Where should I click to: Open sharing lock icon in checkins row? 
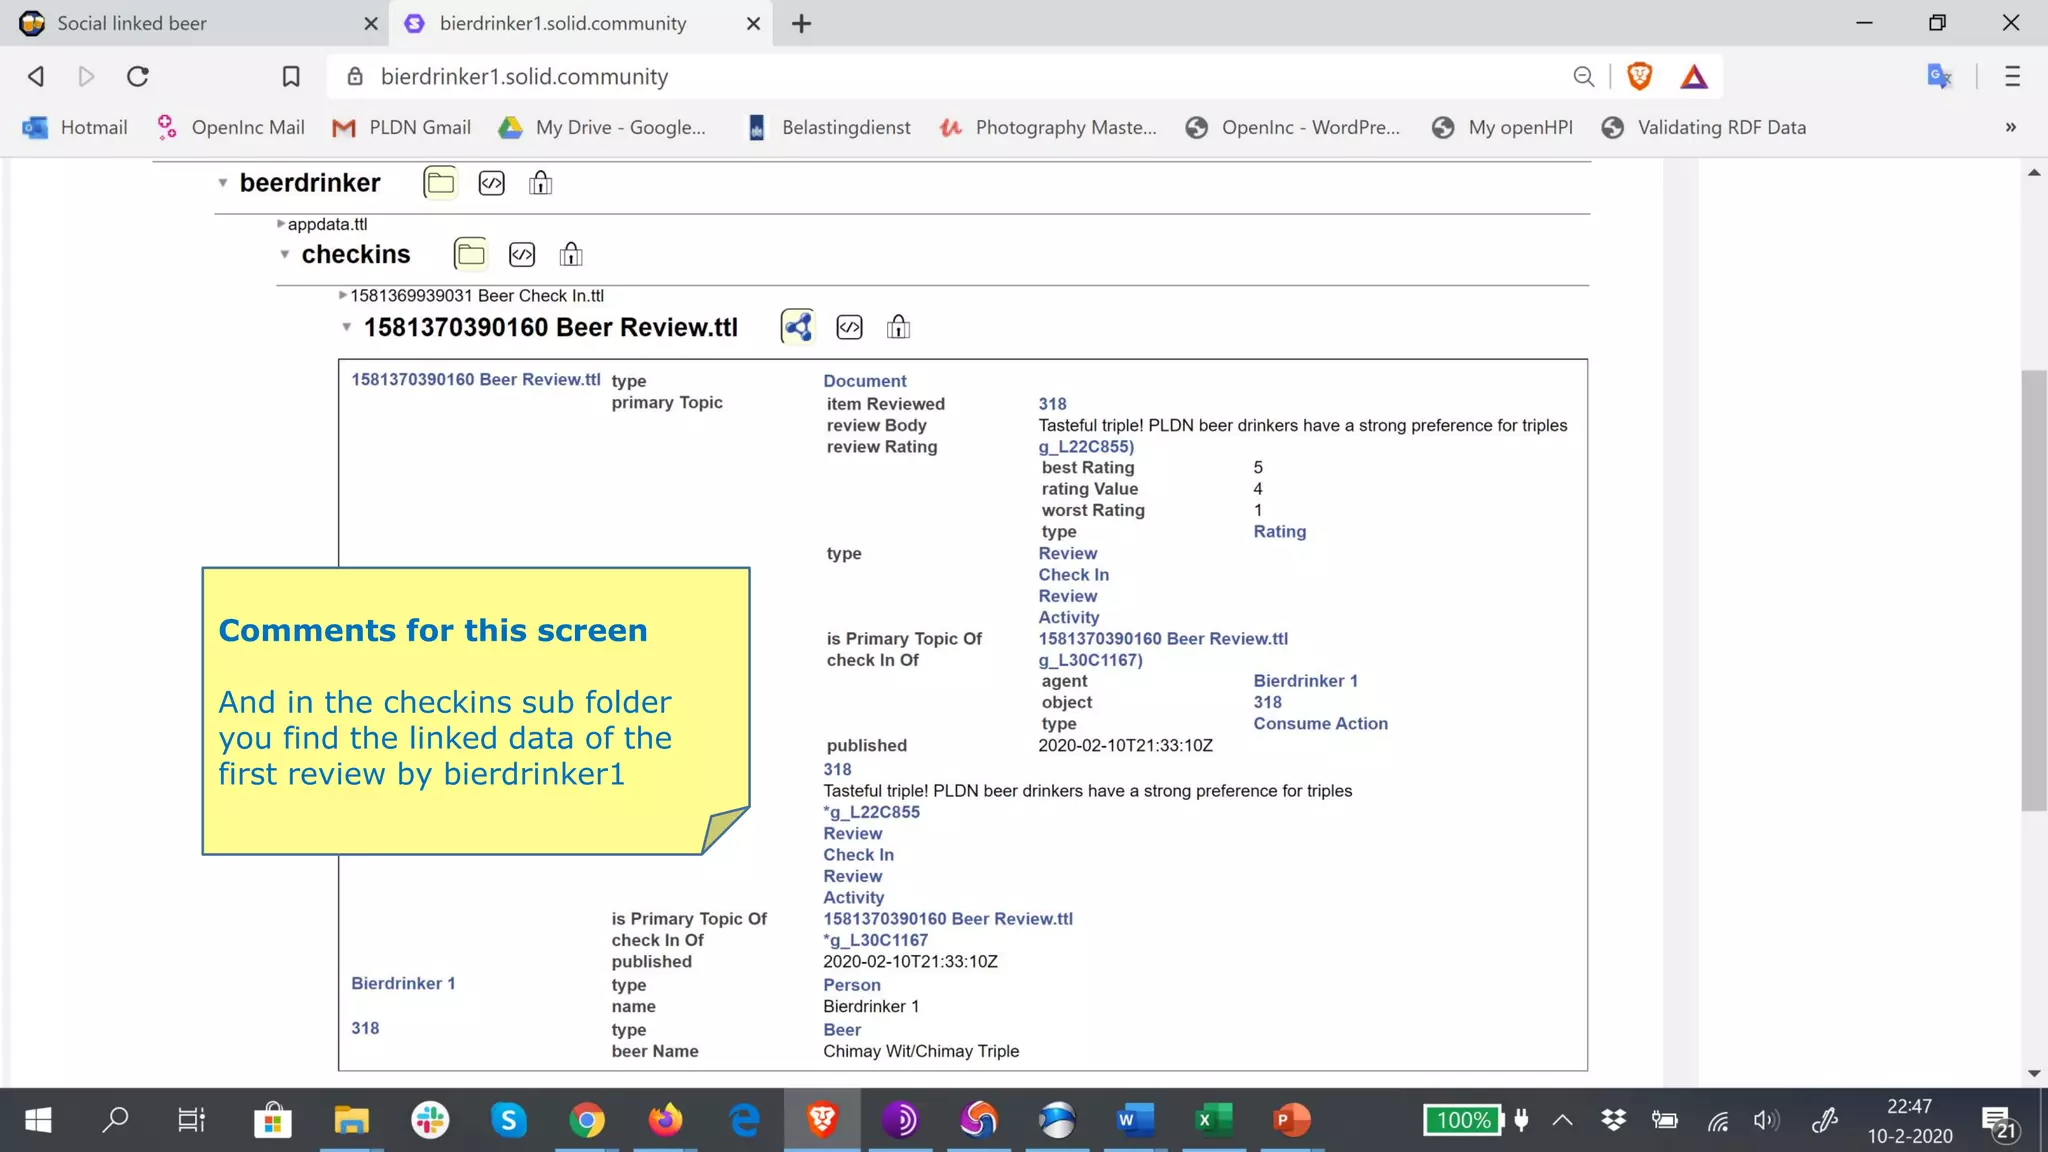tap(571, 255)
